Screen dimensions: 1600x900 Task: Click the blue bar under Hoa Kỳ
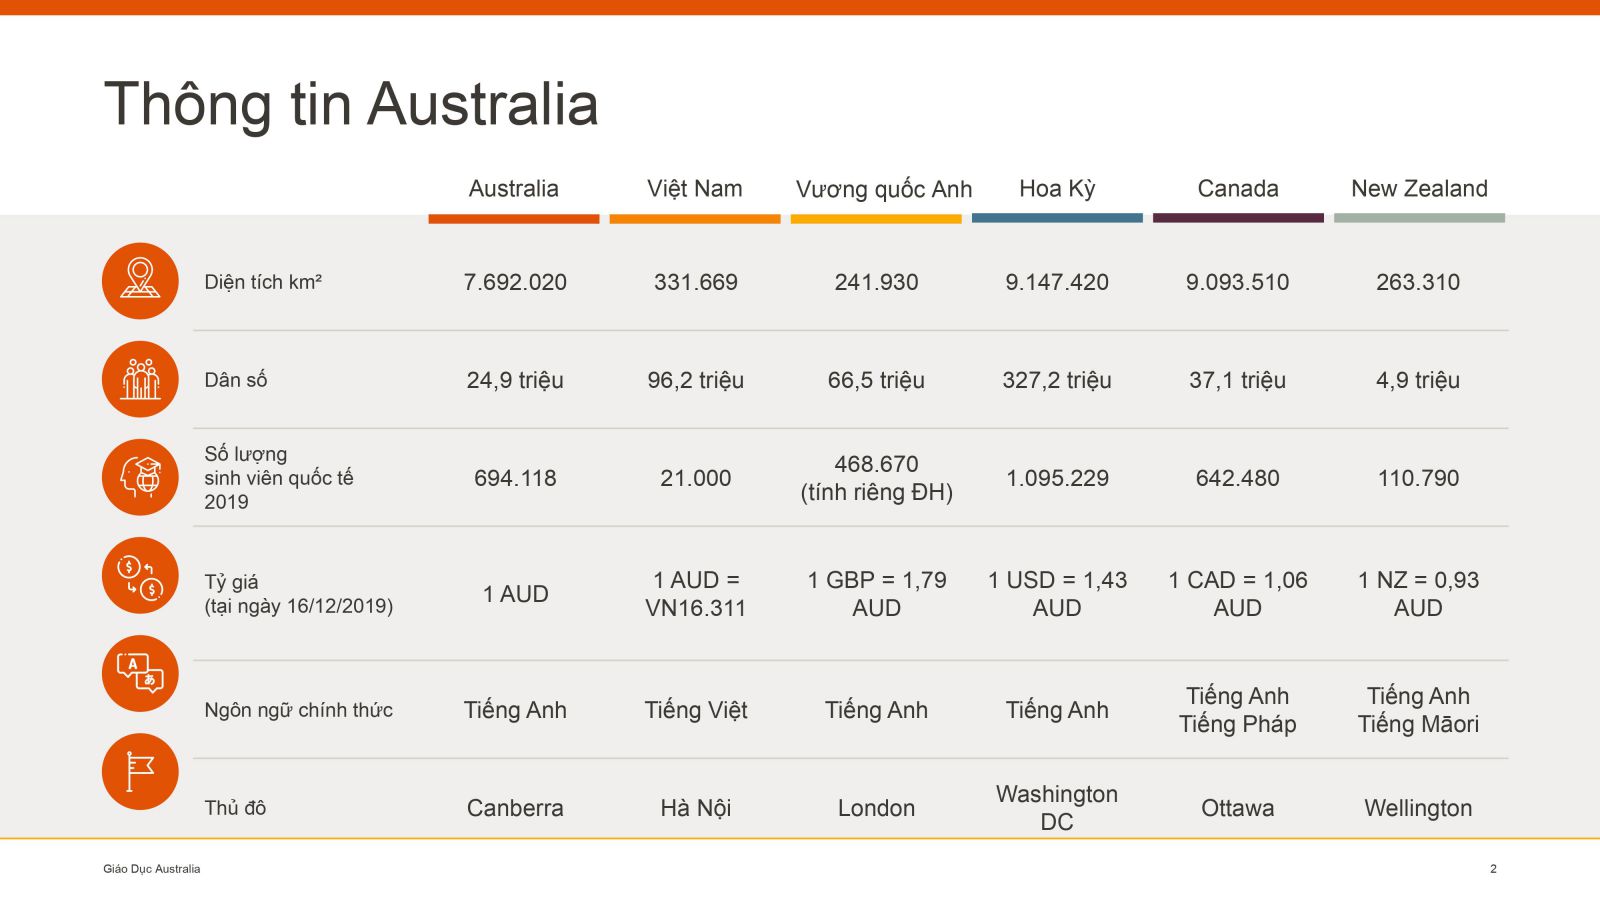[1057, 218]
